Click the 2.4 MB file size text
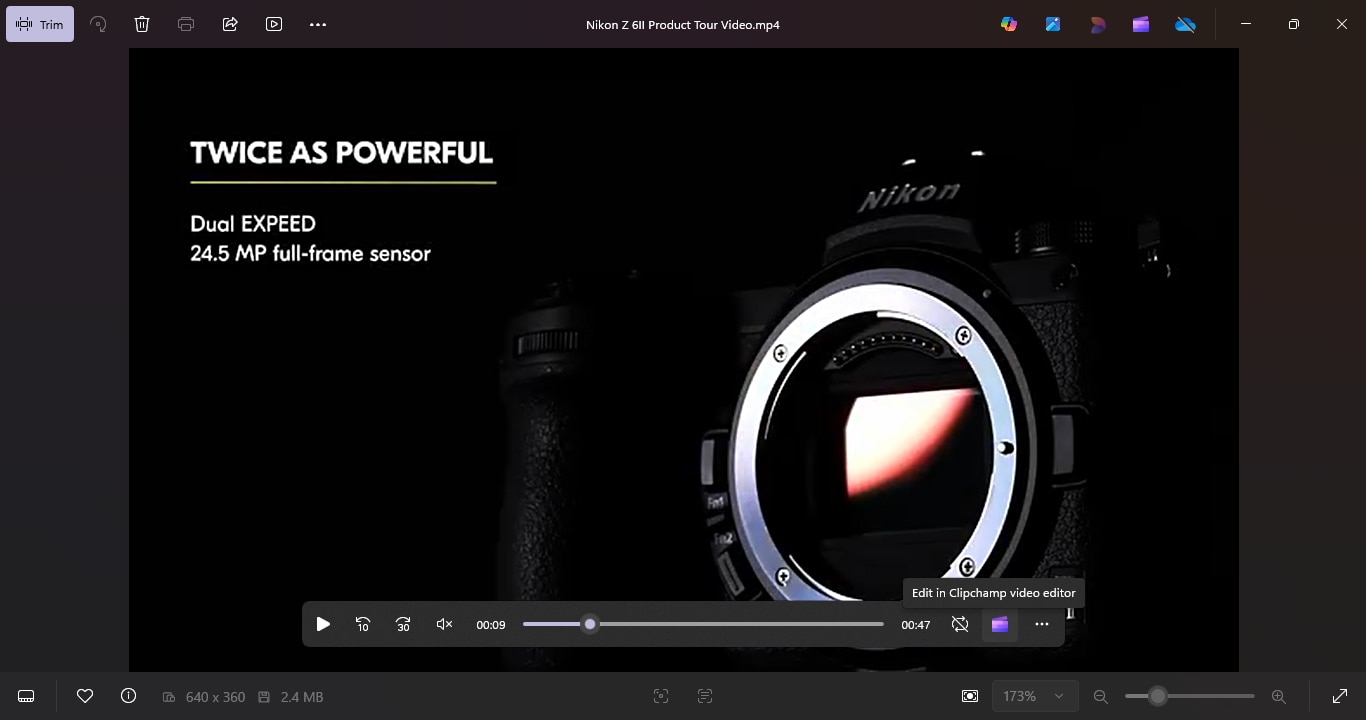 coord(301,697)
